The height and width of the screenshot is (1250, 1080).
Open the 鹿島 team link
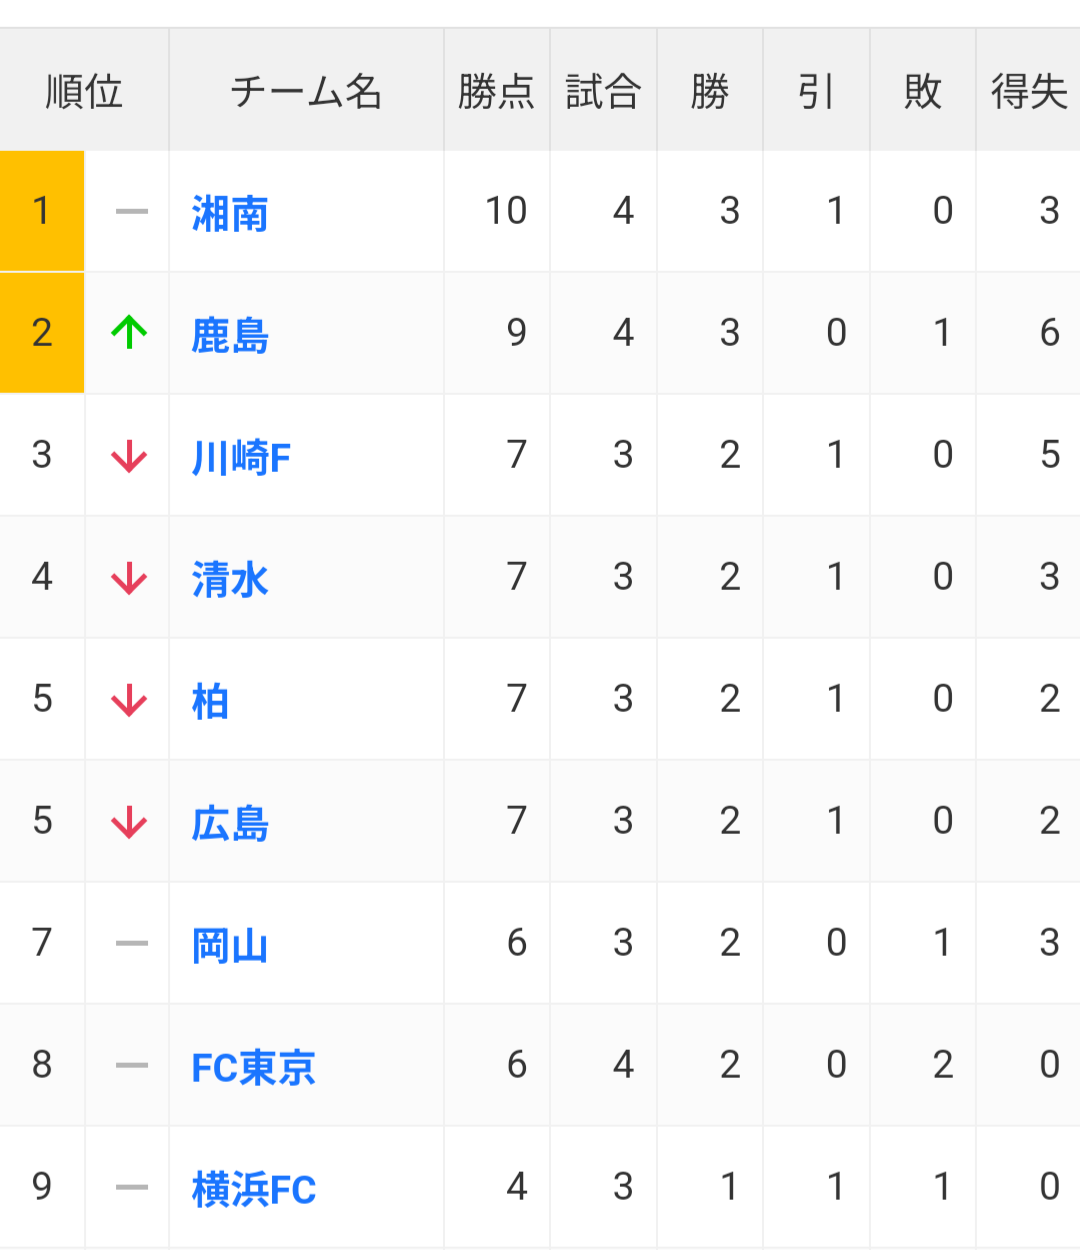pyautogui.click(x=230, y=335)
